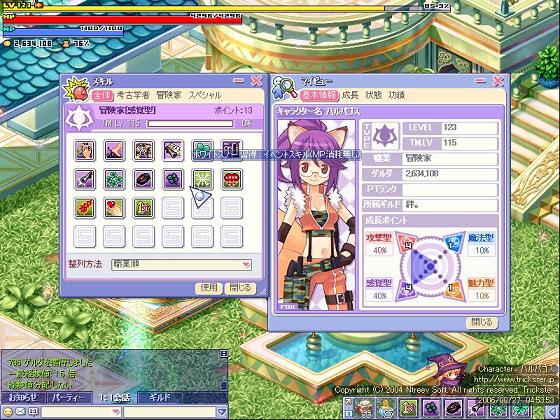Viewport: 560px width, 420px height.
Task: Open the mail envelope icon in chat bar
Action: [x=20, y=412]
